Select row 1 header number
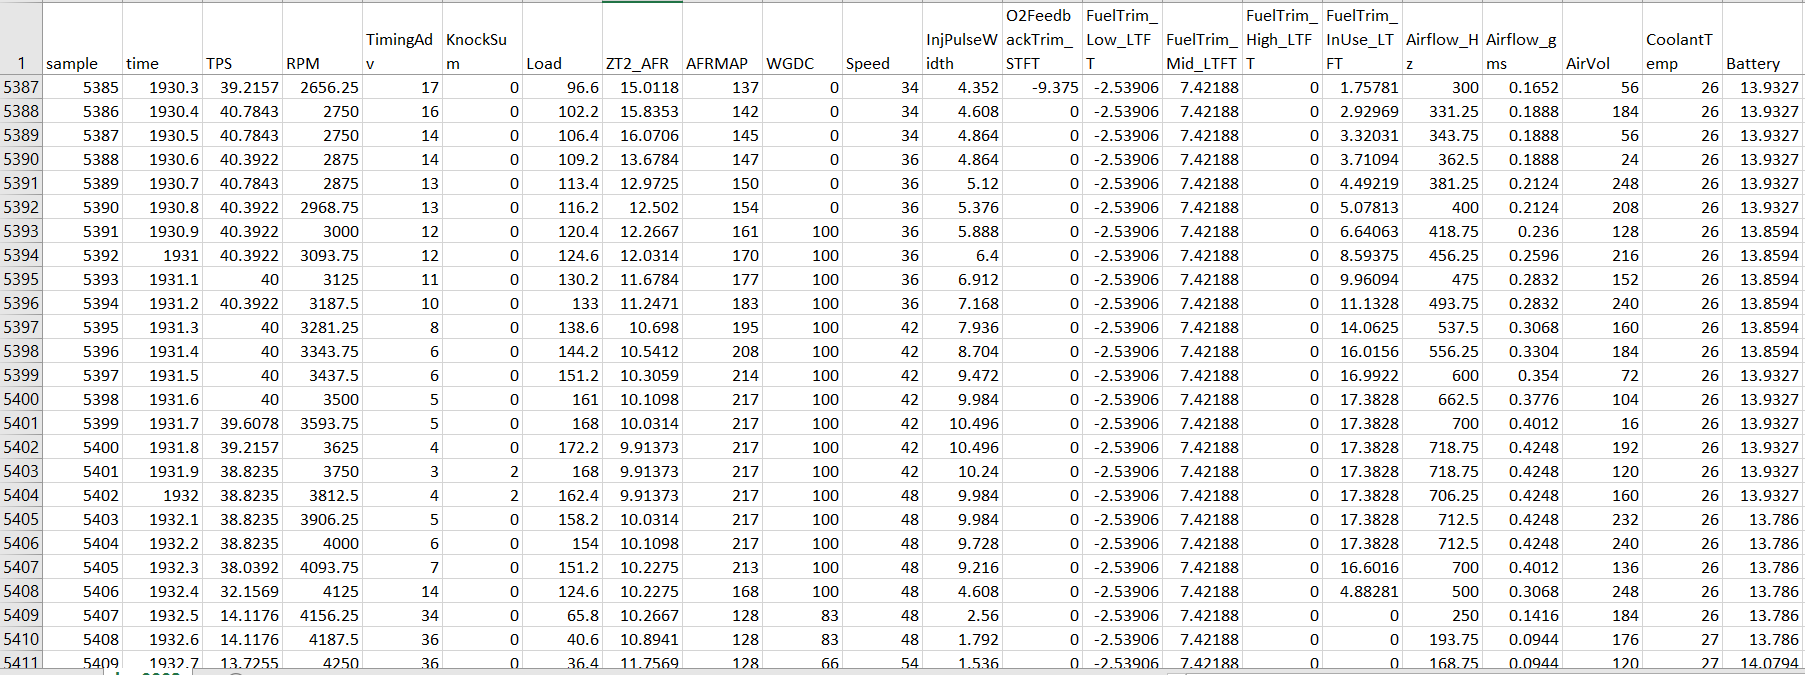 click(x=21, y=62)
